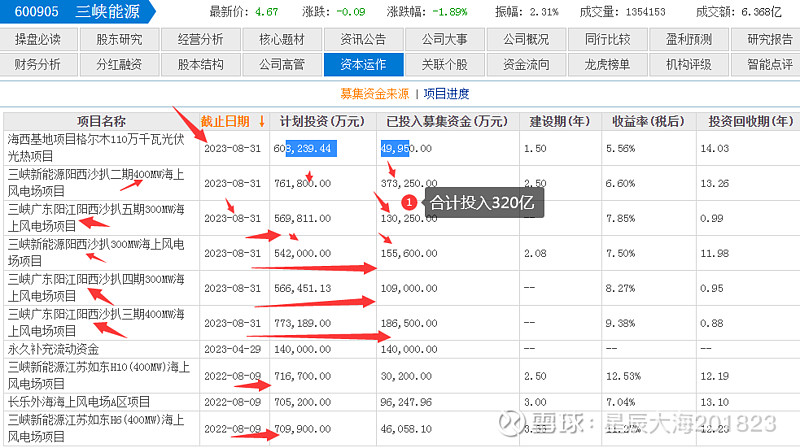Select the 永久补充流动资金 row
The height and width of the screenshot is (448, 800).
402,350
